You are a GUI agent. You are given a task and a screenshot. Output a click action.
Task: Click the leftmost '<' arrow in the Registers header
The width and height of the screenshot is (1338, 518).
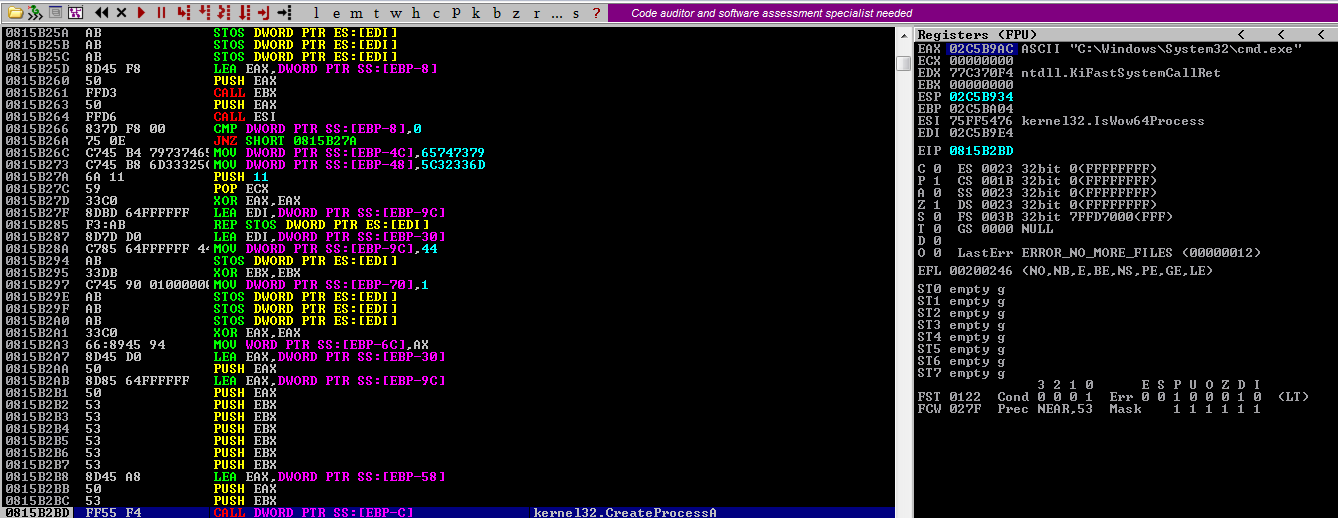coord(1240,35)
